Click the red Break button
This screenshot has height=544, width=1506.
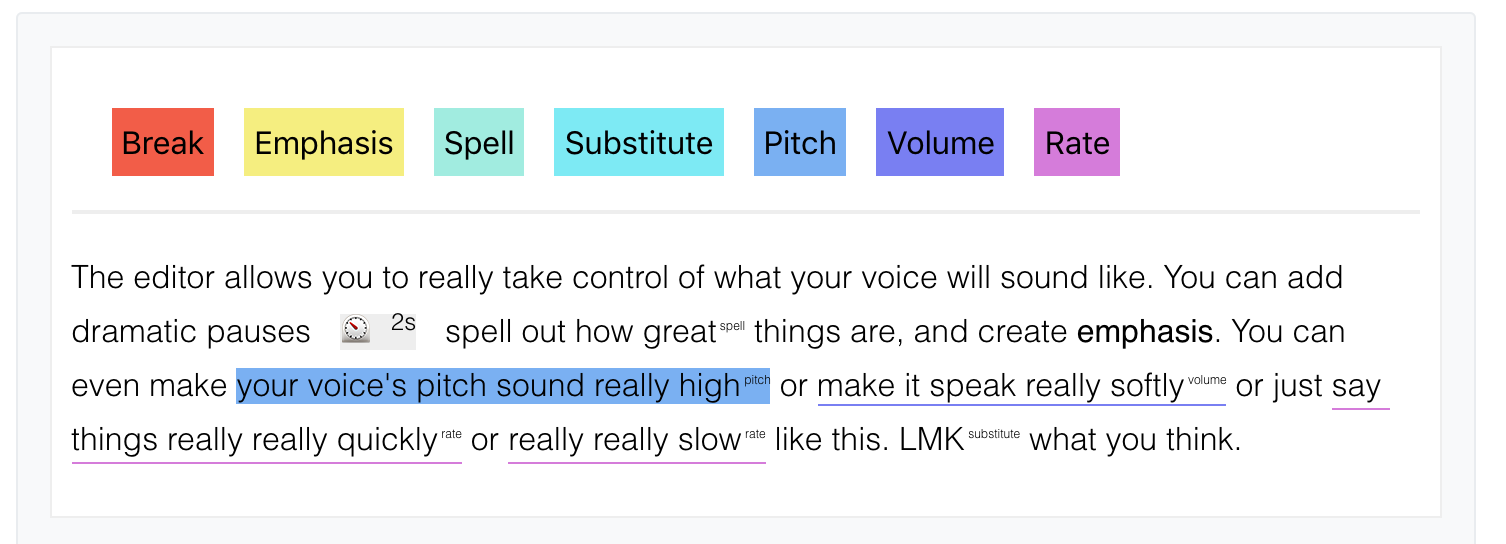pyautogui.click(x=163, y=142)
